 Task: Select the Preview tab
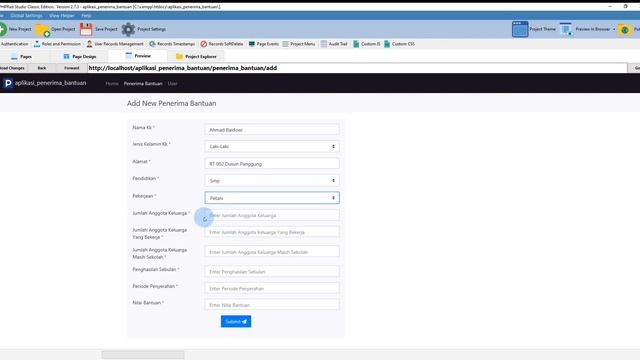[138, 56]
